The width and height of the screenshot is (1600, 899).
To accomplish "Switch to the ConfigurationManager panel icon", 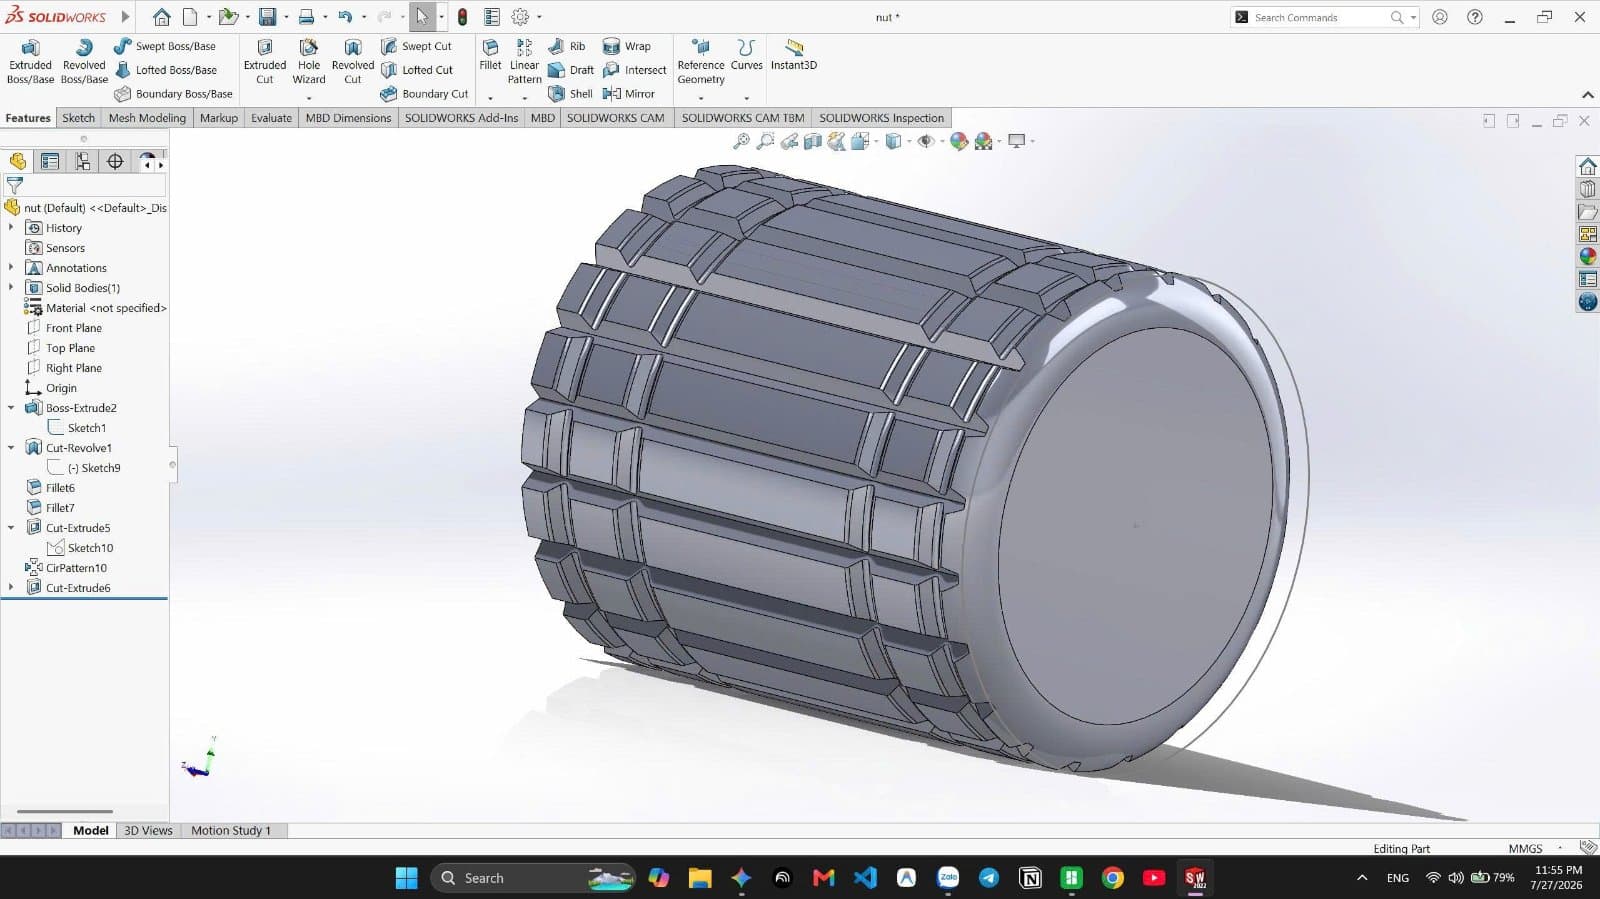I will 82,161.
